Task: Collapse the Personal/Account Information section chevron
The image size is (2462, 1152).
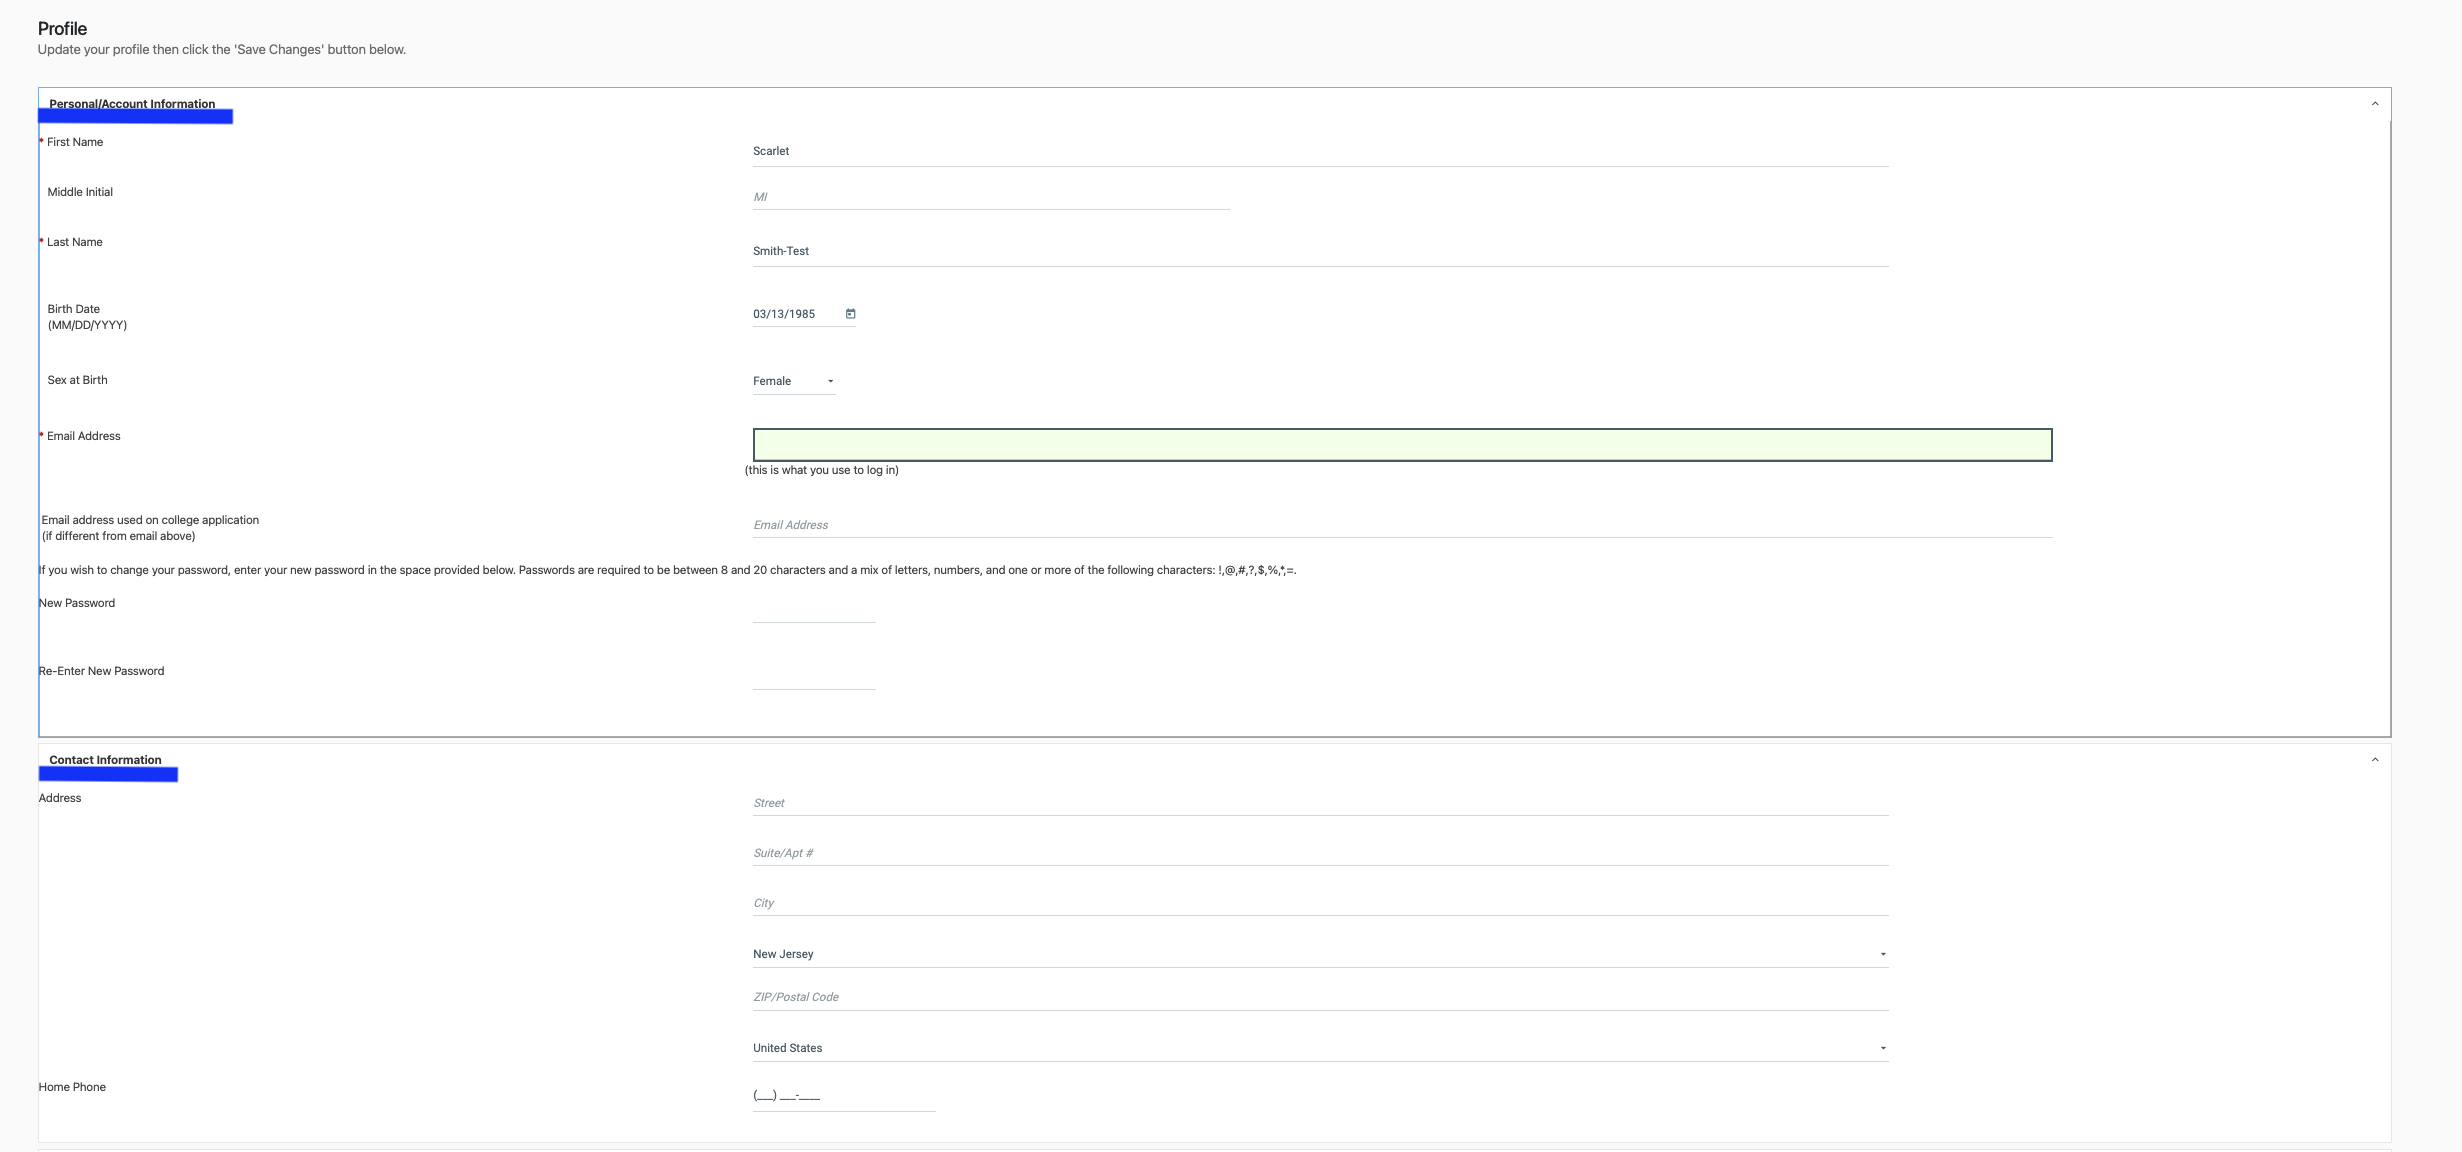Action: [x=2375, y=104]
